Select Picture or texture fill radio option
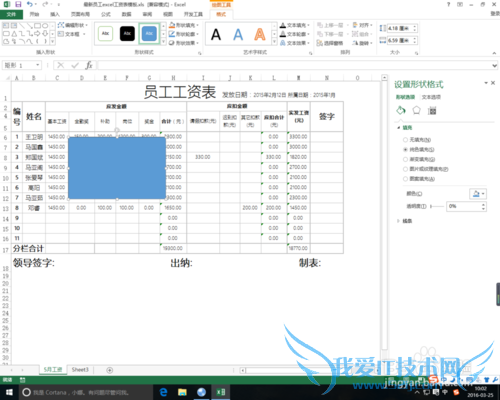 point(405,169)
